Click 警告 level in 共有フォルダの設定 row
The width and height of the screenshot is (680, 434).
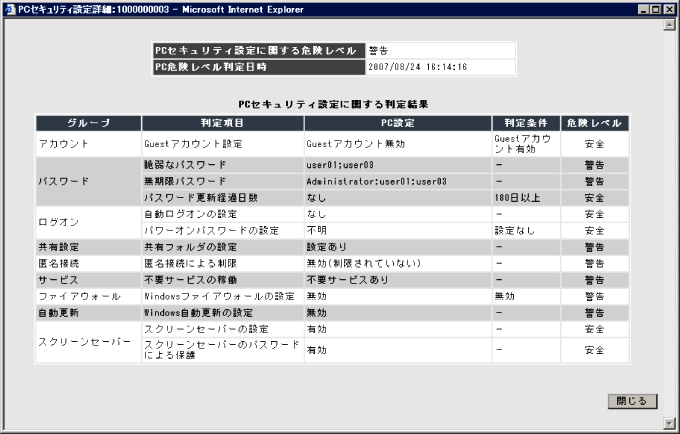coord(595,247)
